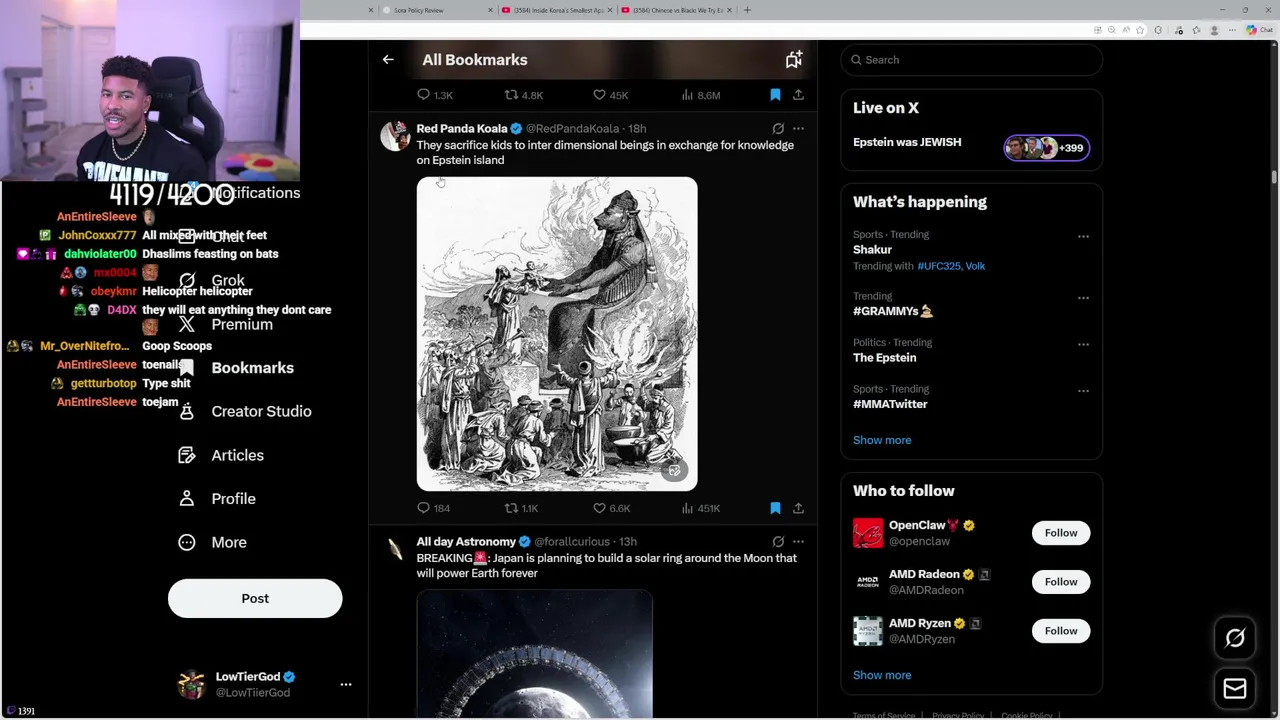
Task: Like the post with 45K likes
Action: 610,95
